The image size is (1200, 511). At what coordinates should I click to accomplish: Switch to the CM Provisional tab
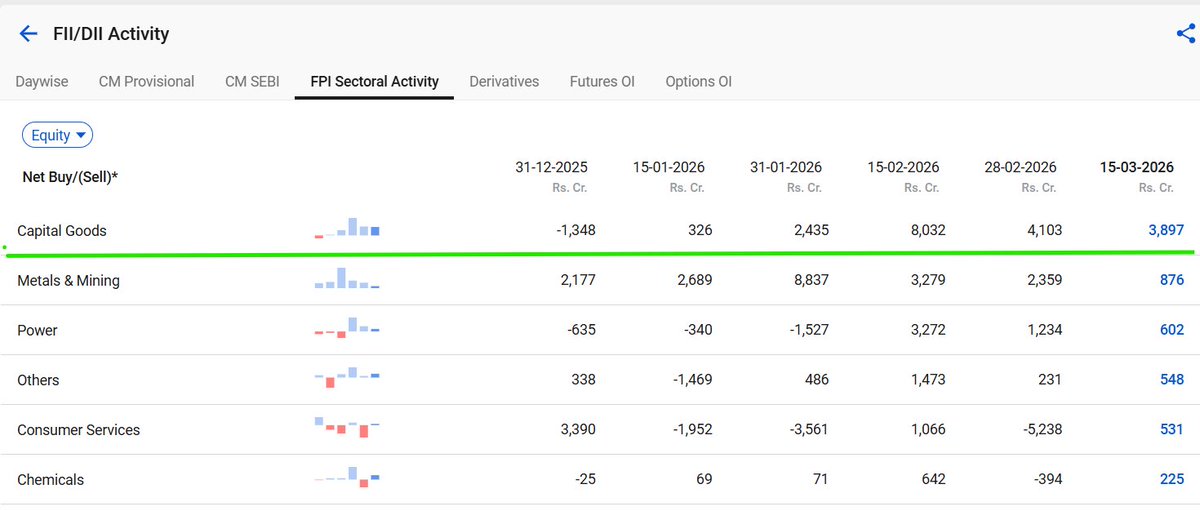click(147, 81)
